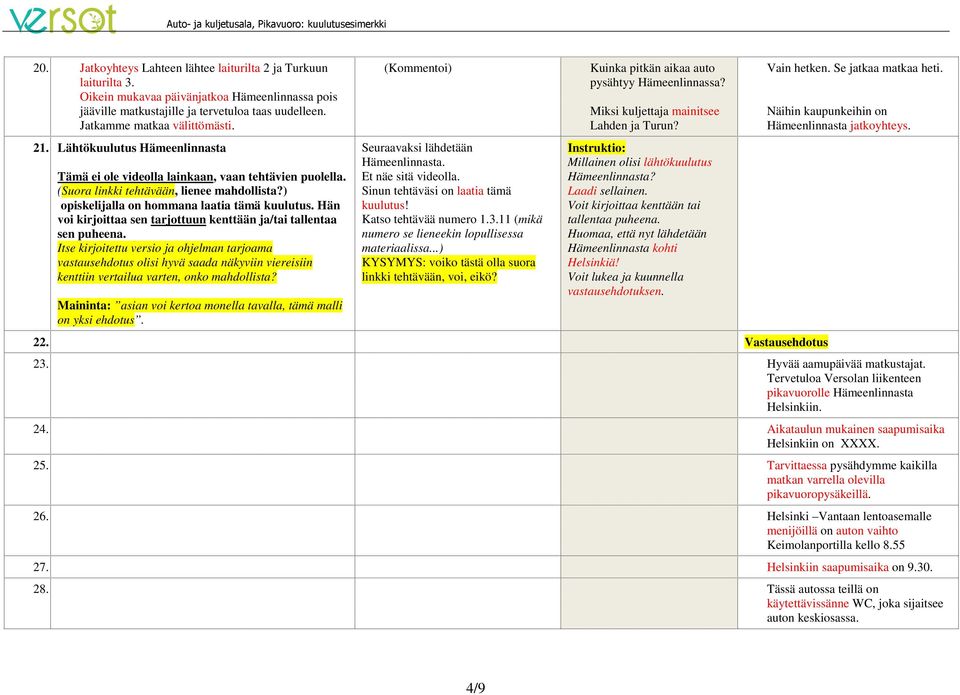Click 'Voit kirjoittaa kenttään tai' text

pos(634,205)
